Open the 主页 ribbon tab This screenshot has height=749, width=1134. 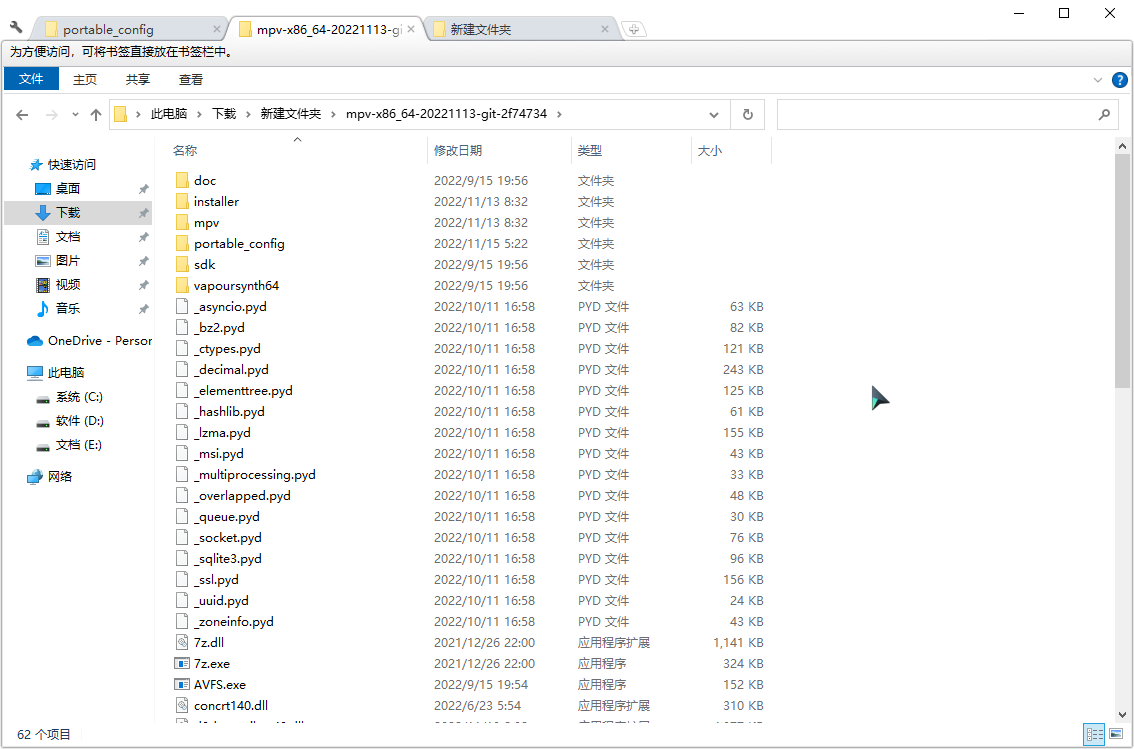tap(85, 80)
